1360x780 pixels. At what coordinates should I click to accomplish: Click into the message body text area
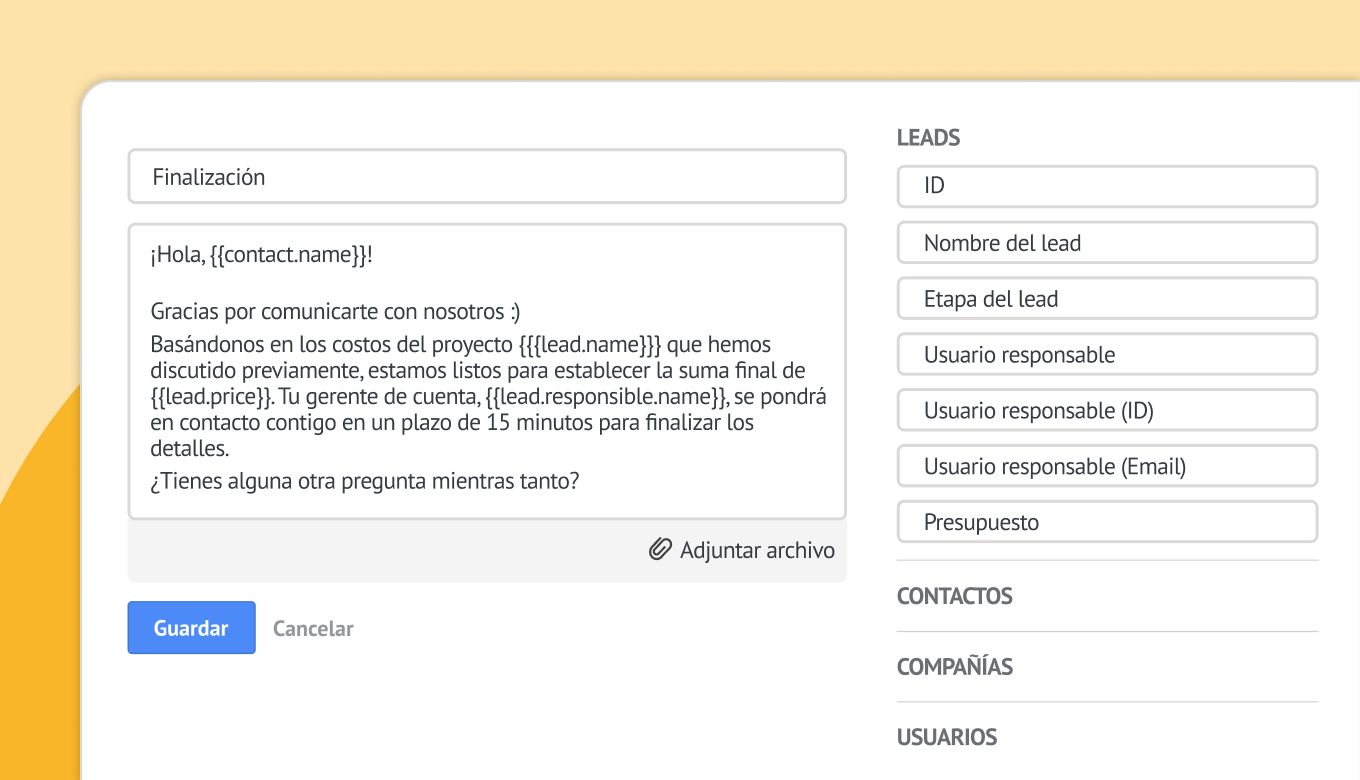pos(487,372)
